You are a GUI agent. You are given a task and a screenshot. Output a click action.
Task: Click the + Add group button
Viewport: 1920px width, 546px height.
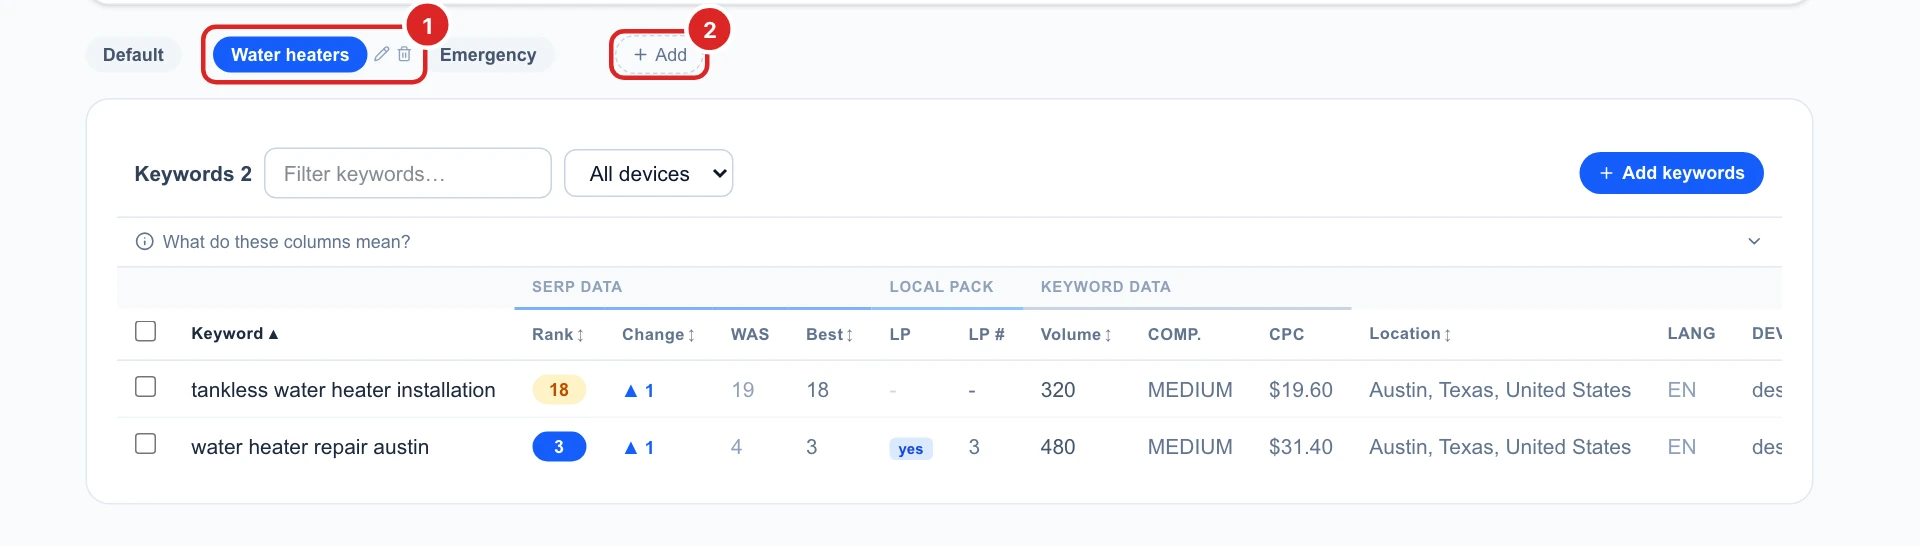[660, 55]
